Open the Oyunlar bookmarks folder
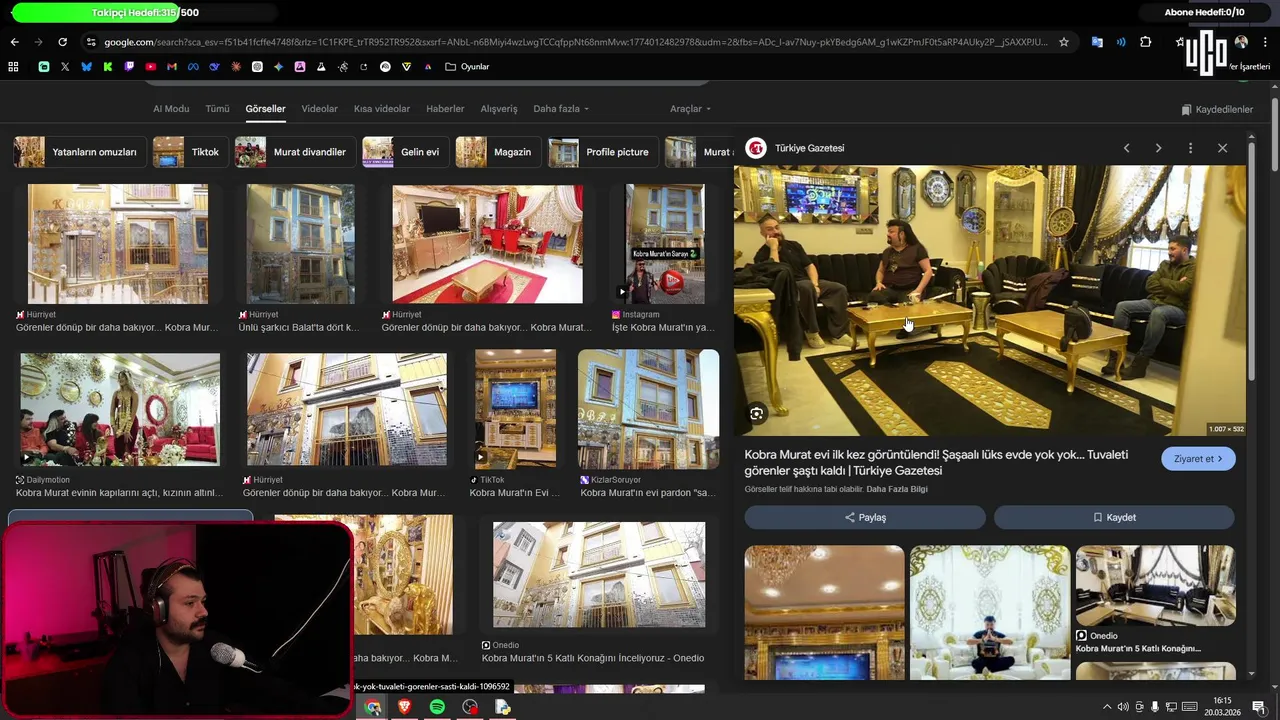This screenshot has width=1280, height=720. click(467, 67)
